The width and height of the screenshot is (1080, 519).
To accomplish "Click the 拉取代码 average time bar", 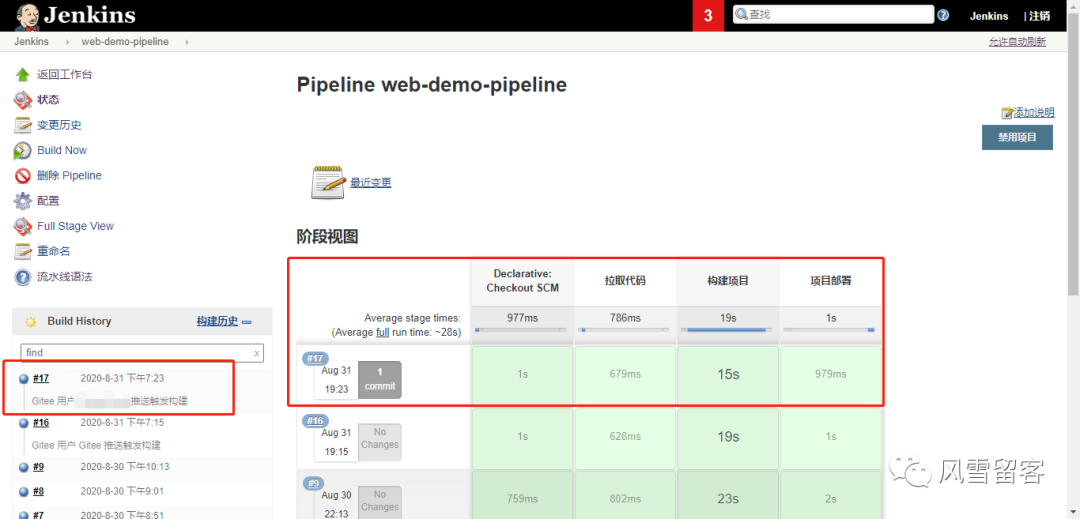I will click(x=625, y=330).
